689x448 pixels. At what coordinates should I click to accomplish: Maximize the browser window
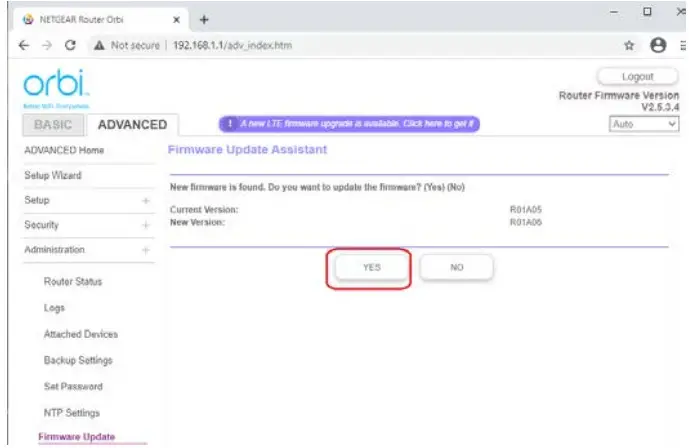(647, 12)
